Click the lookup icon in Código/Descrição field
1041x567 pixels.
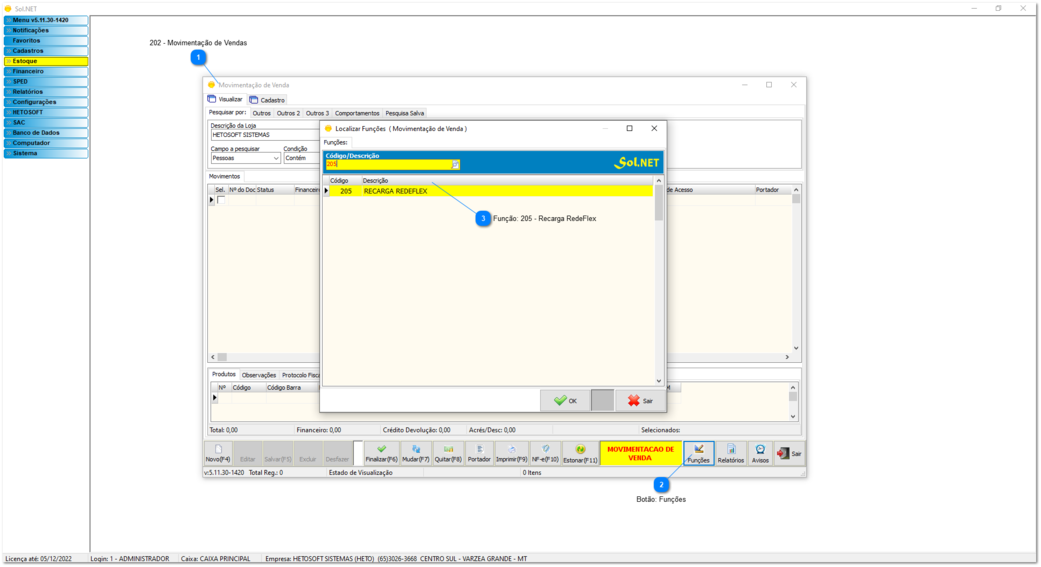(x=455, y=164)
